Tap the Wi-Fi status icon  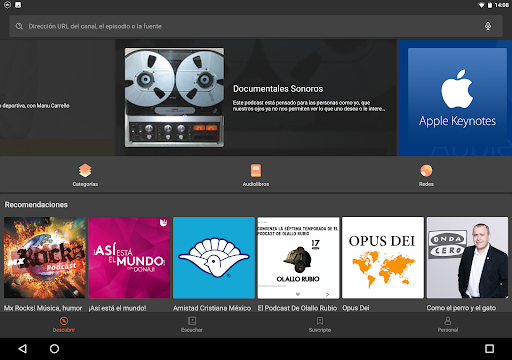(481, 5)
